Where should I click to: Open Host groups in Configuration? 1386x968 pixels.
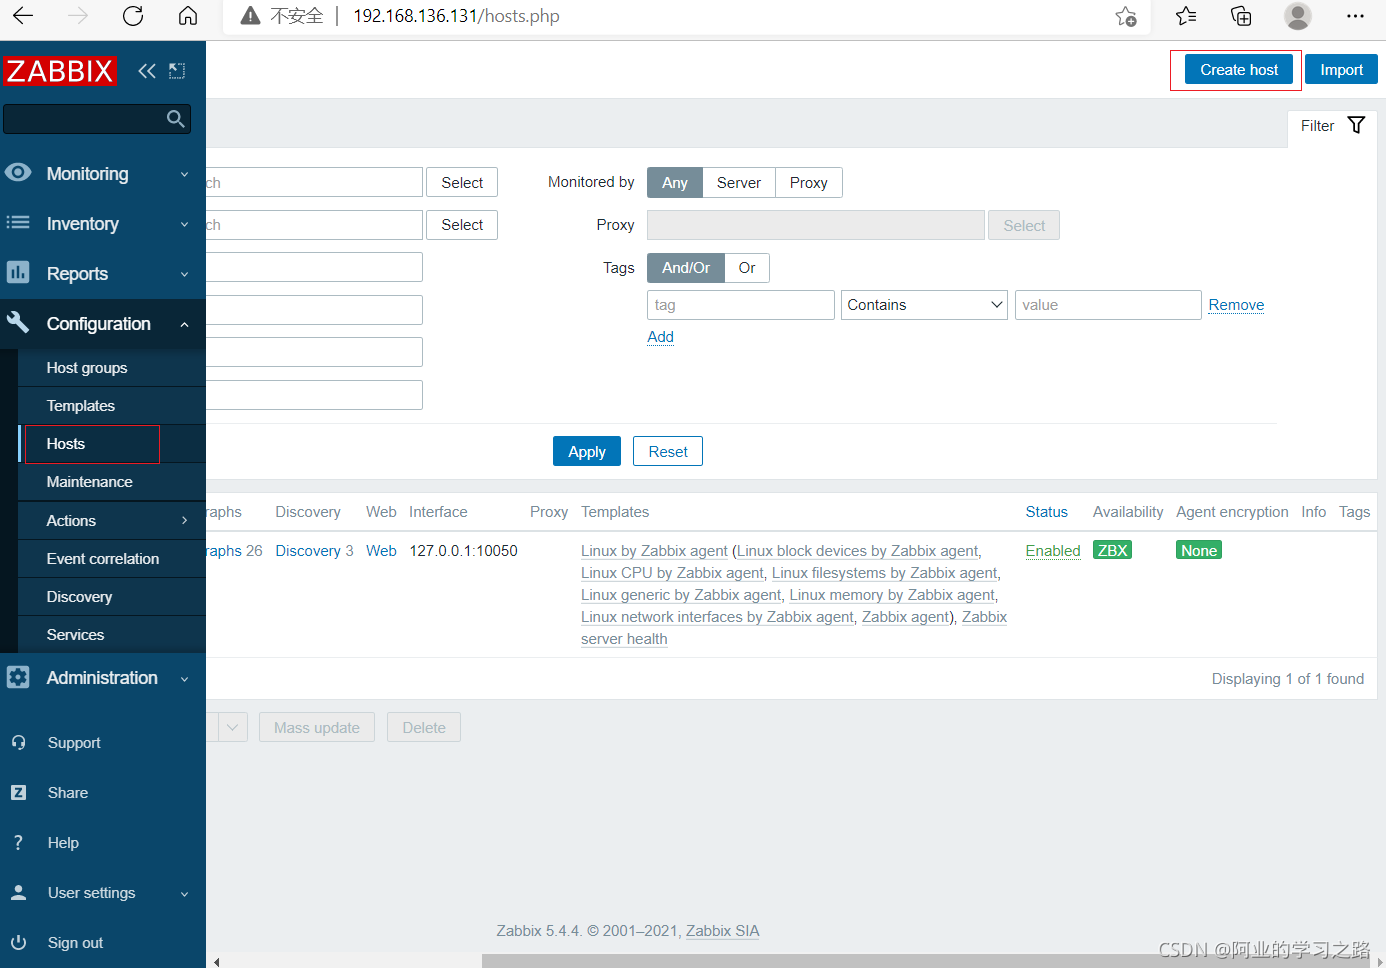coord(87,368)
